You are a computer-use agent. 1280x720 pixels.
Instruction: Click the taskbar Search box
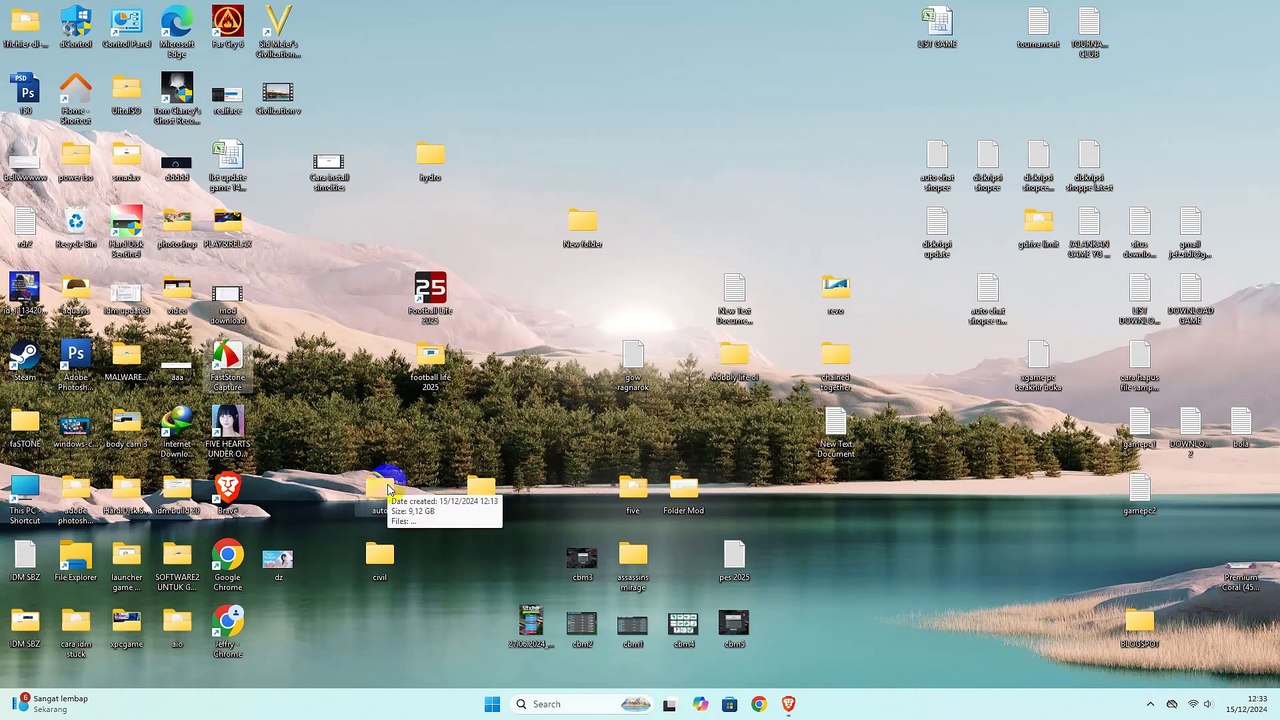click(580, 704)
